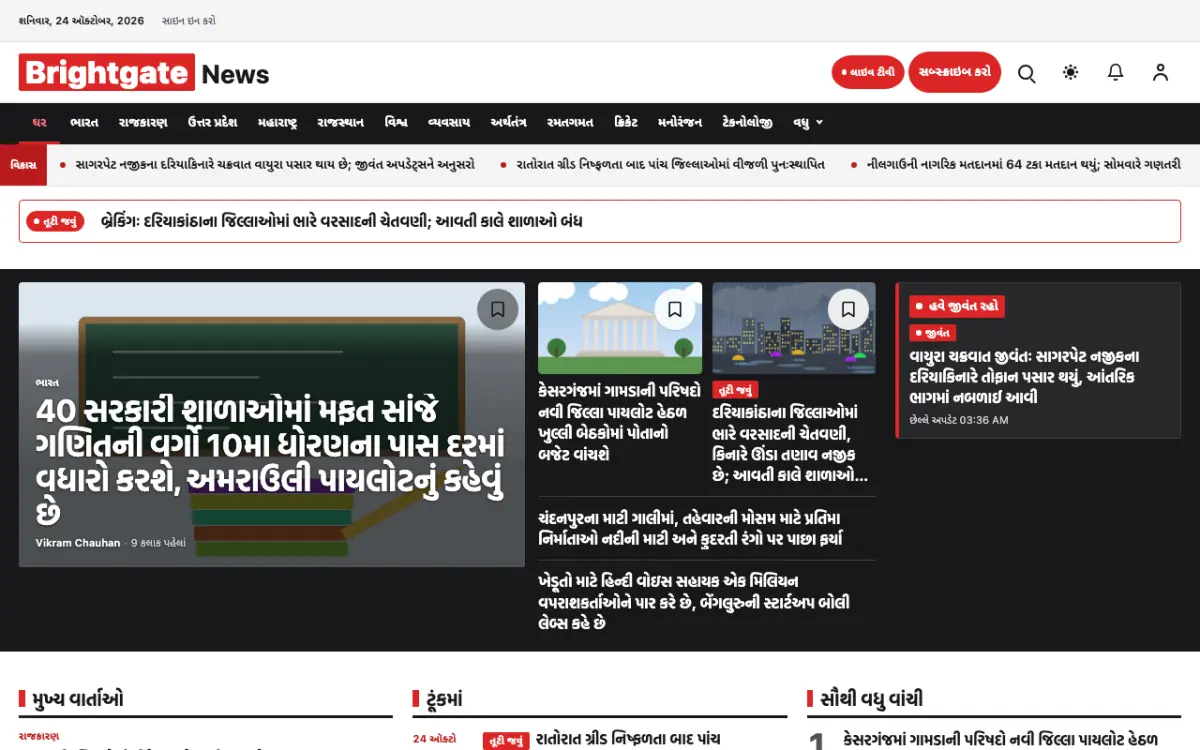Open the ઘર nav tab
The image size is (1200, 750).
pyautogui.click(x=40, y=122)
